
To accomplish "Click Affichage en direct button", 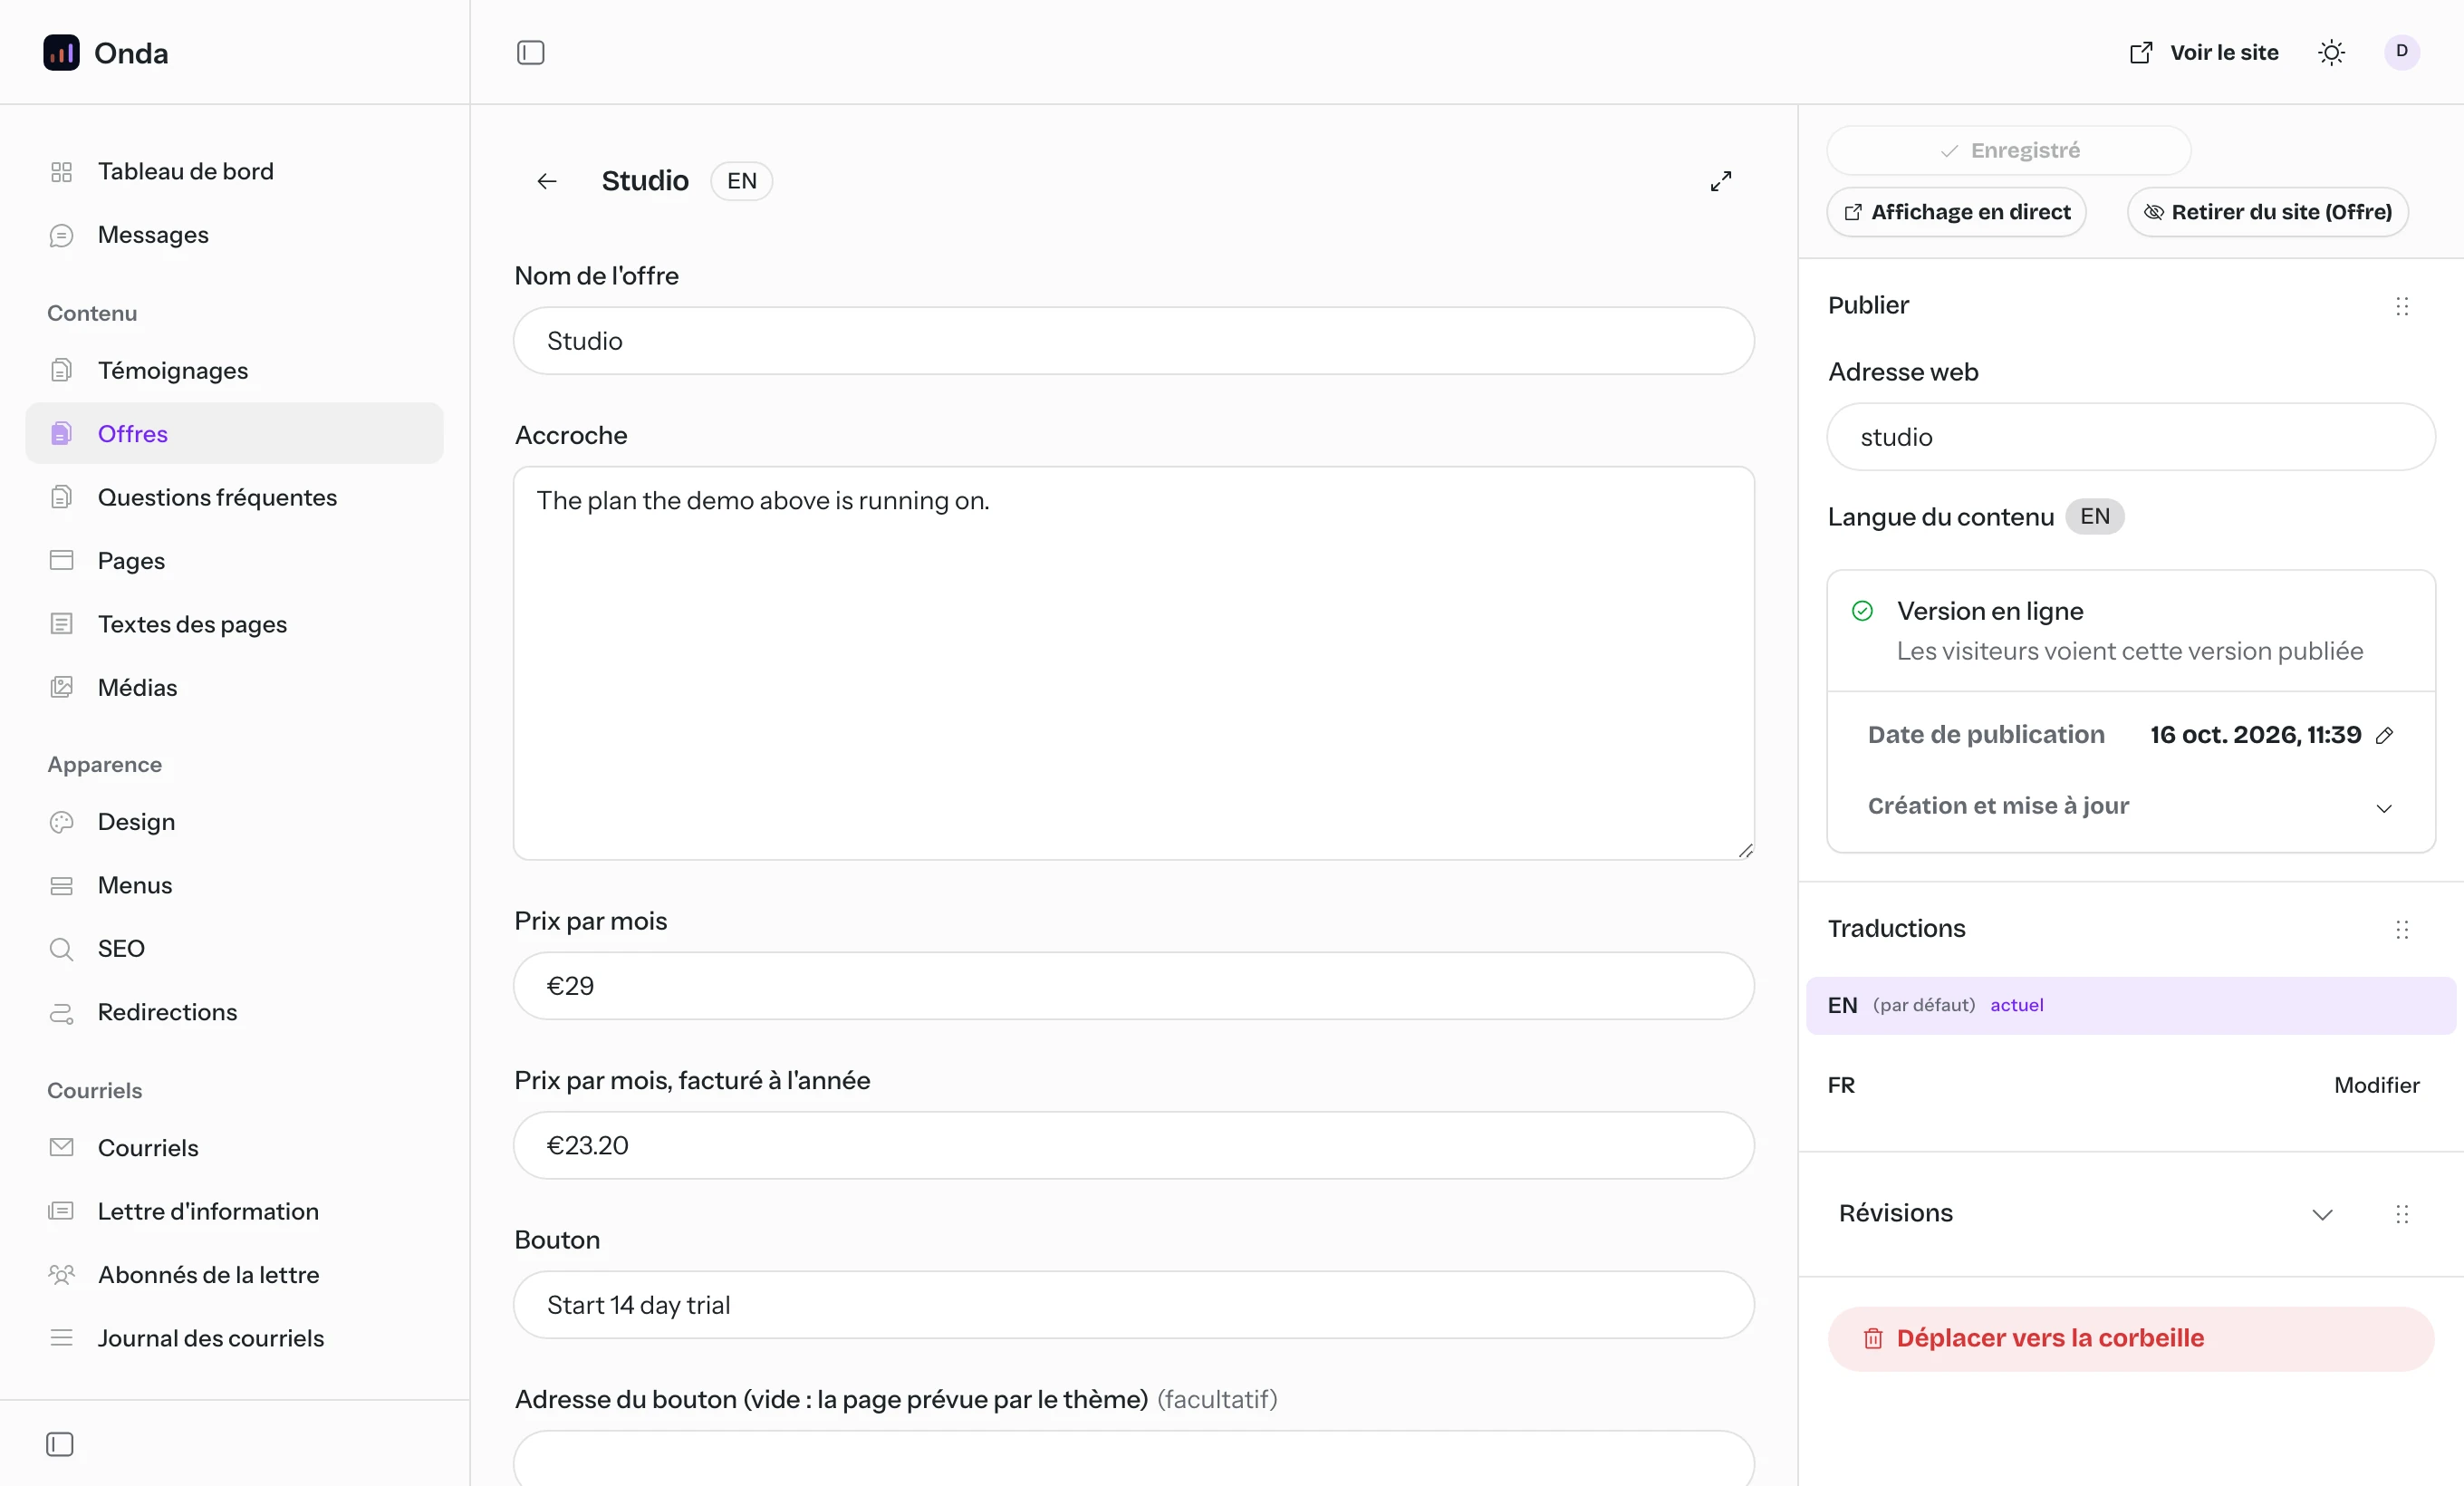I will 1956,212.
